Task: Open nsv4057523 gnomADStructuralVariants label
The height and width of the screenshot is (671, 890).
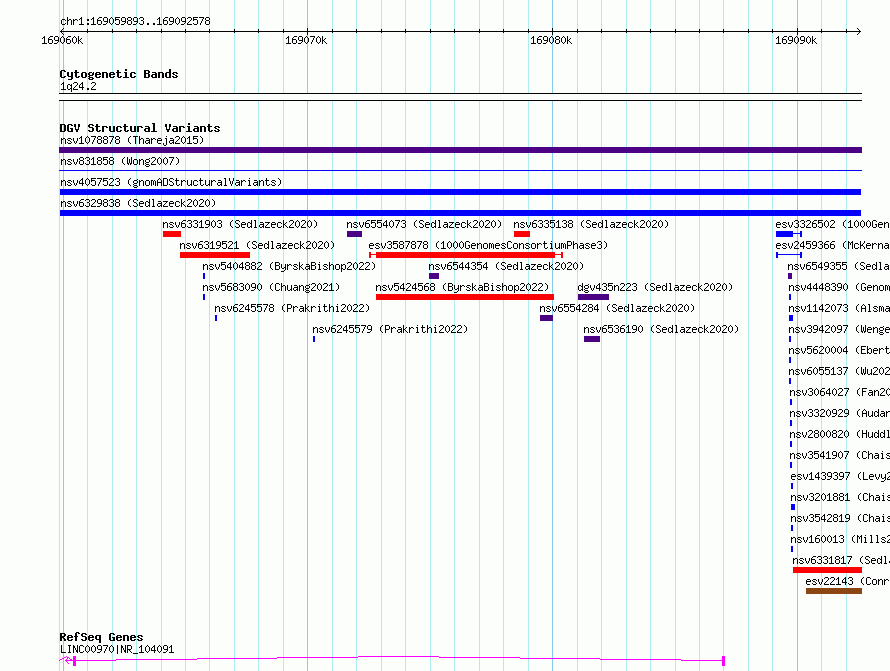Action: (x=171, y=182)
